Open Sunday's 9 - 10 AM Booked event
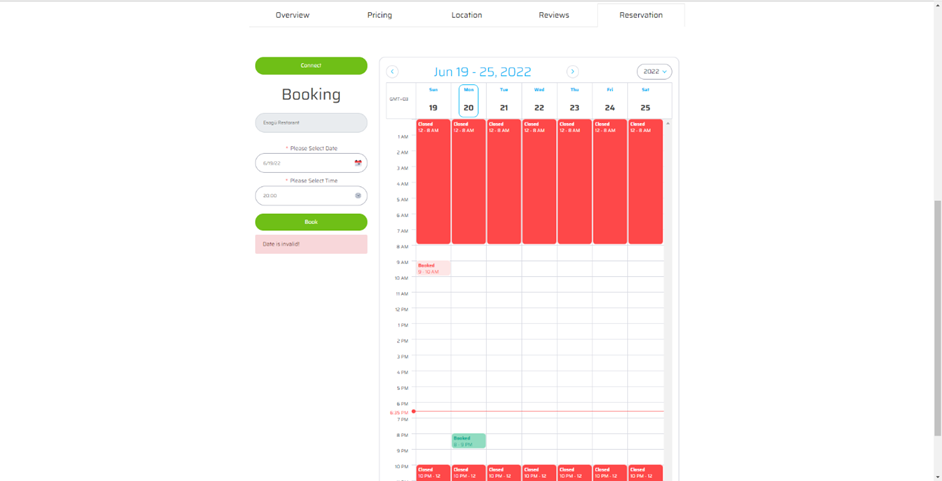 pyautogui.click(x=433, y=268)
